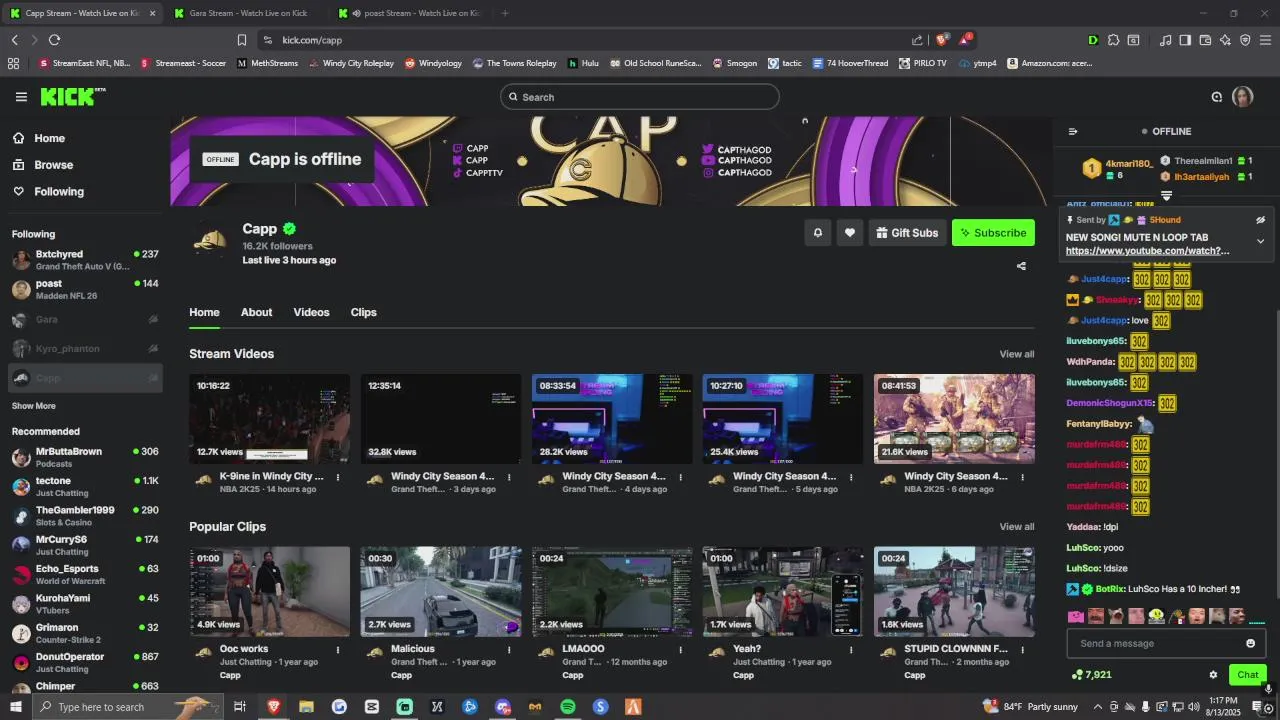Open options menu for the Ooc works clip
Viewport: 1280px width, 720px height.
pyautogui.click(x=338, y=650)
